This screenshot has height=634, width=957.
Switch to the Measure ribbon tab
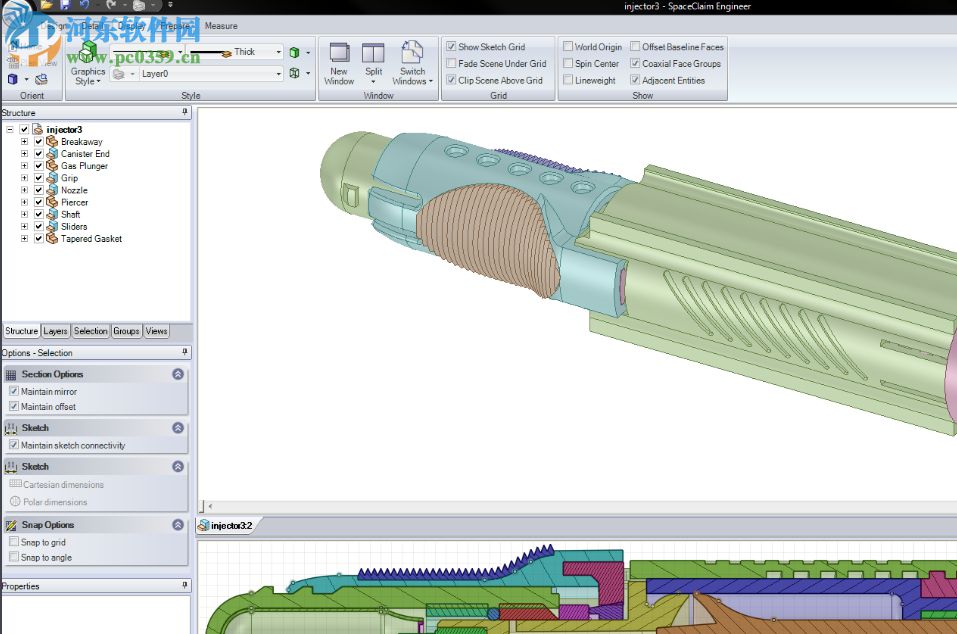[x=221, y=26]
